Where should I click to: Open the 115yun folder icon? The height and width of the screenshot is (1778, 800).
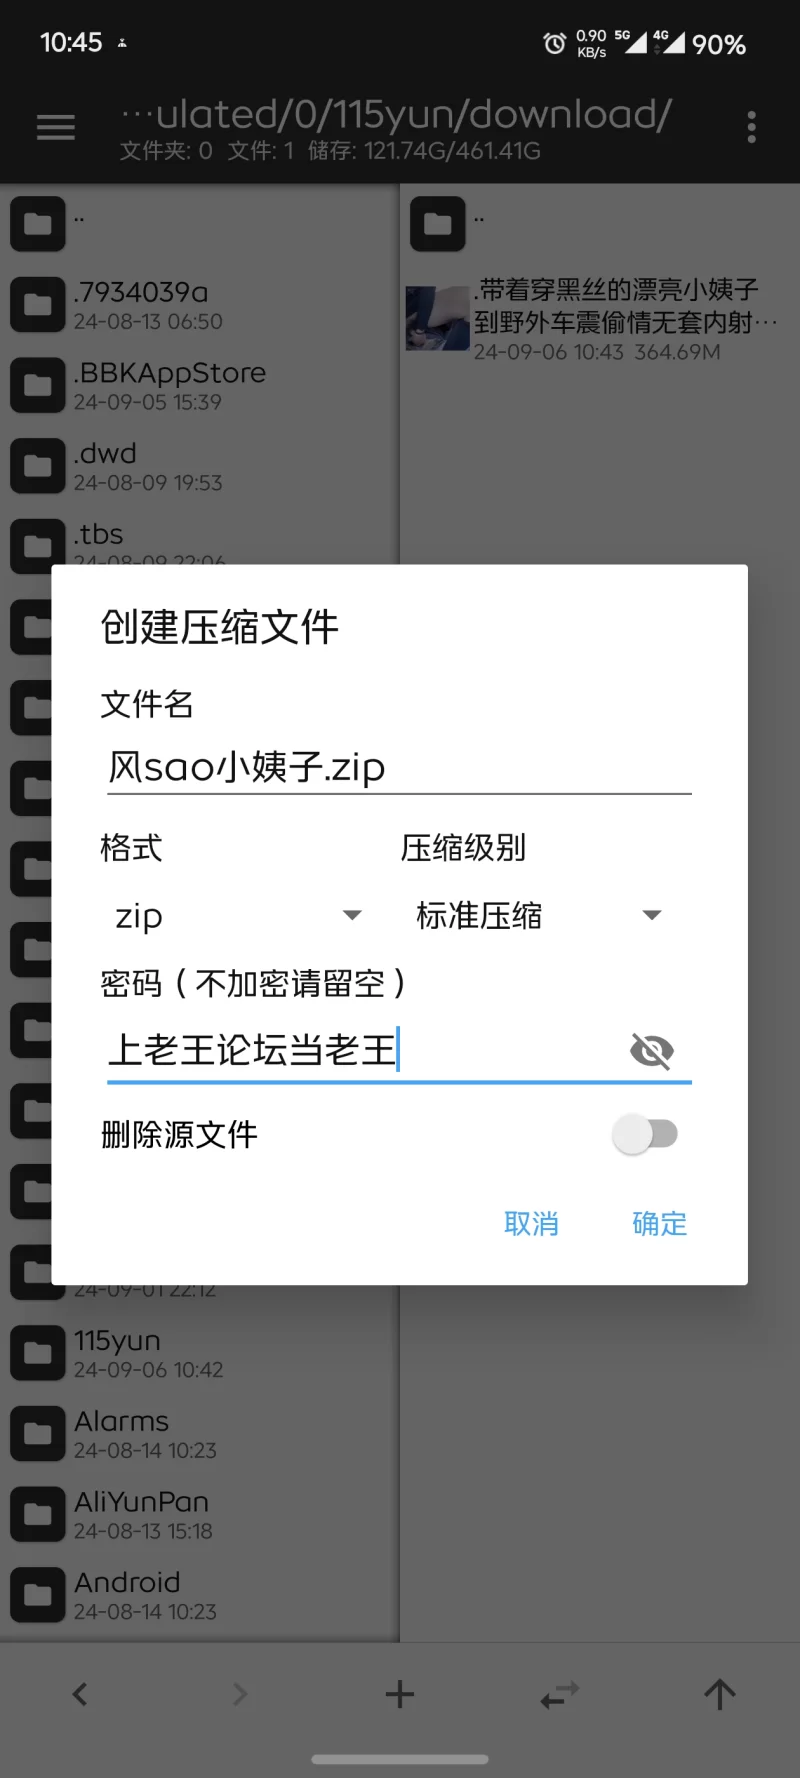click(x=38, y=1353)
